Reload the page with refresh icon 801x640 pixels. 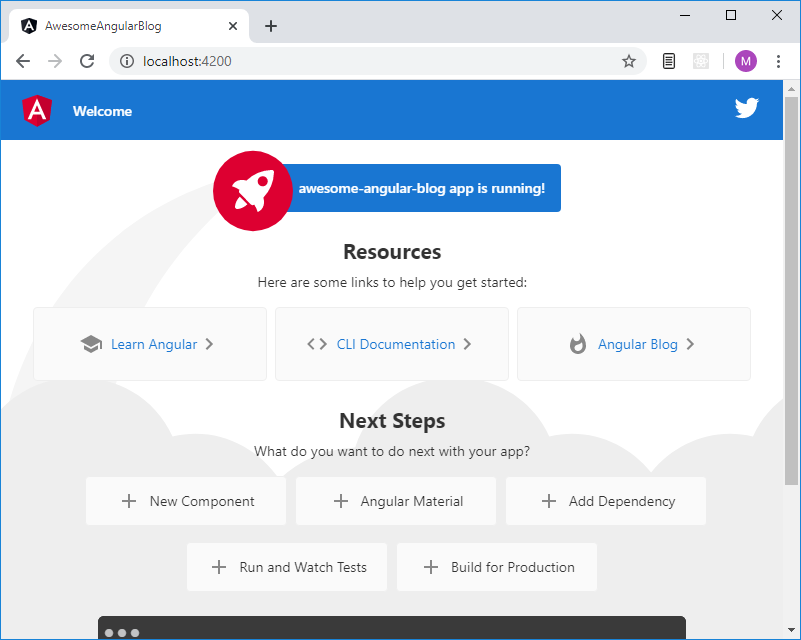click(87, 60)
